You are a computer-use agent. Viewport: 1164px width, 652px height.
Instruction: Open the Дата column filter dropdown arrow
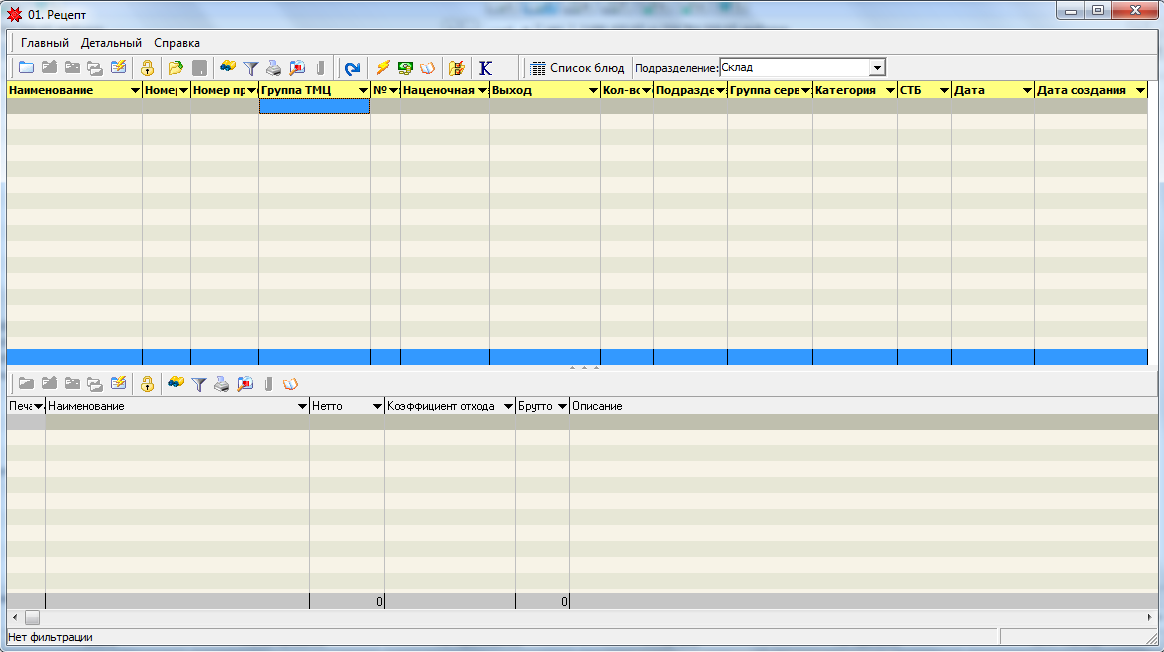coord(1026,90)
